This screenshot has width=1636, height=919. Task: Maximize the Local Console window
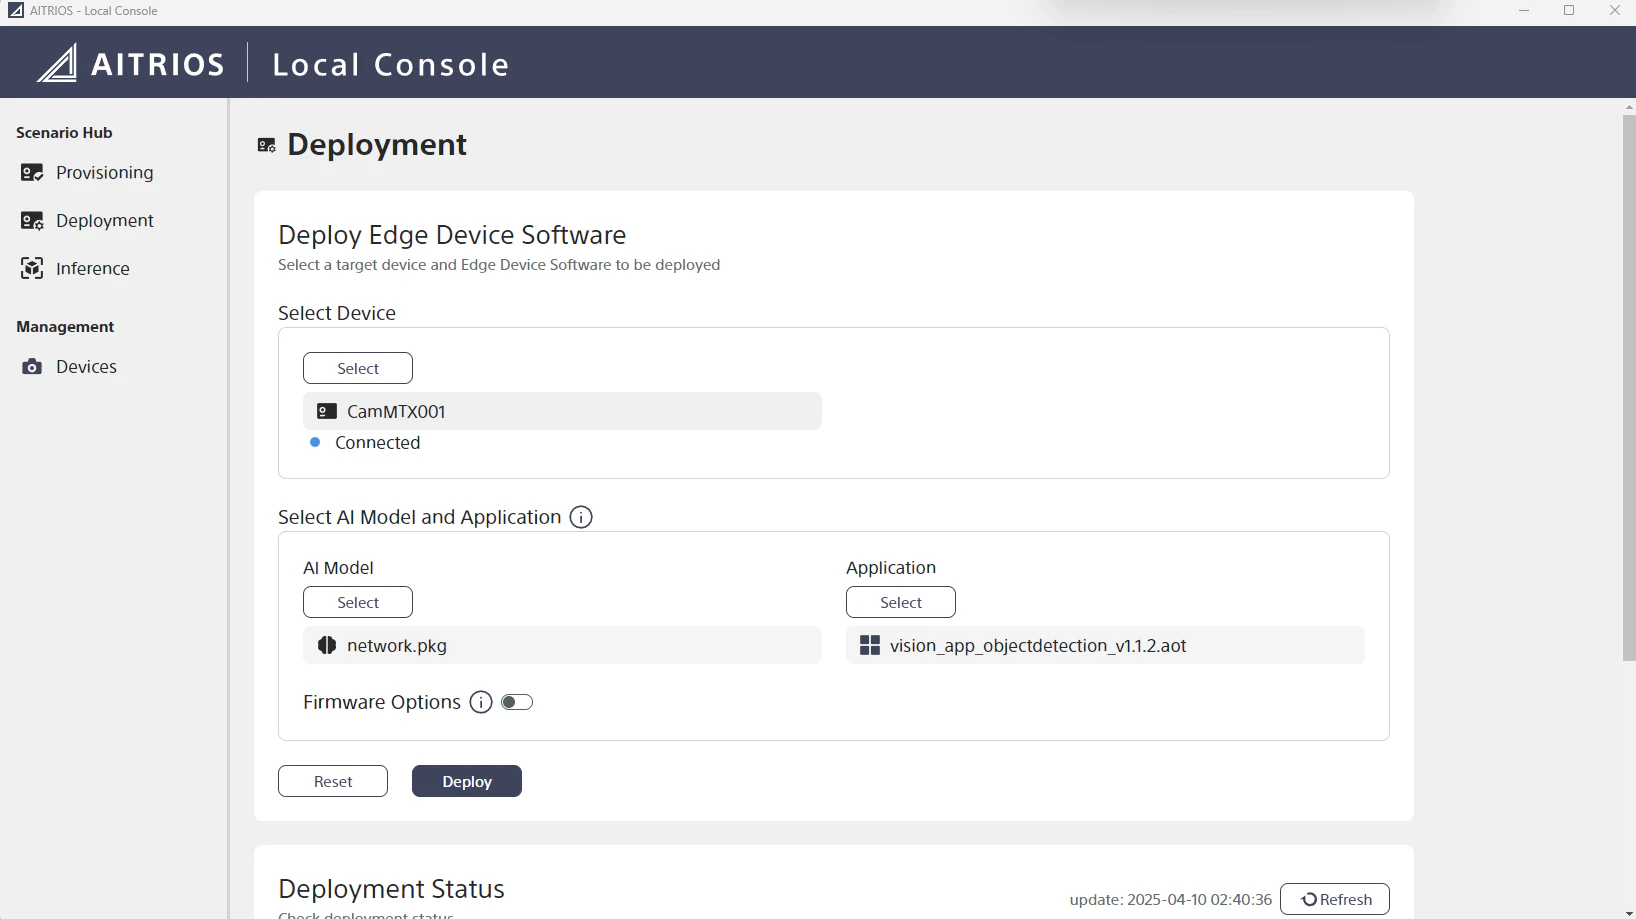pos(1569,11)
